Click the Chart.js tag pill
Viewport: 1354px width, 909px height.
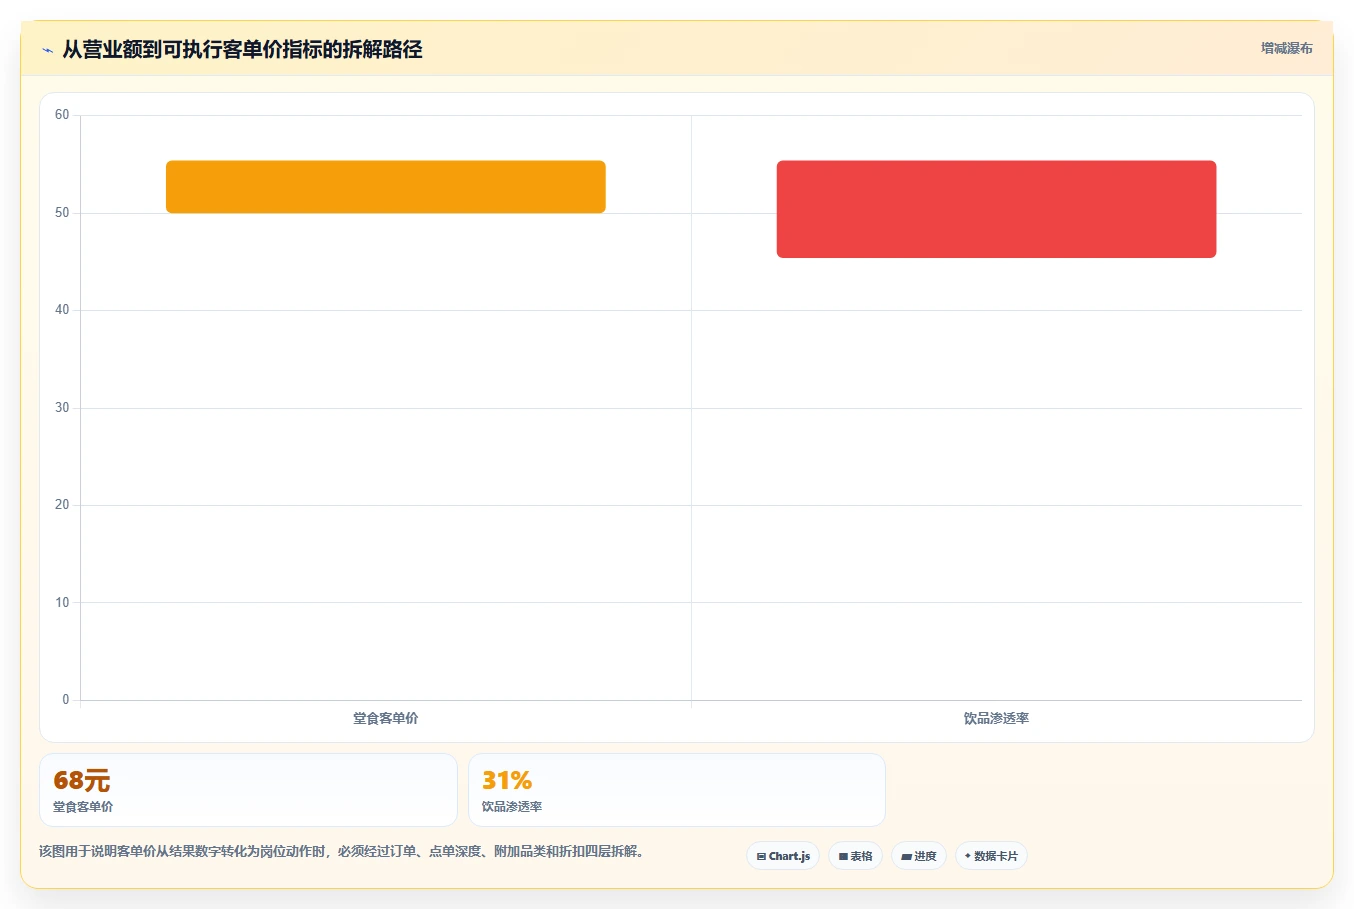coord(783,856)
